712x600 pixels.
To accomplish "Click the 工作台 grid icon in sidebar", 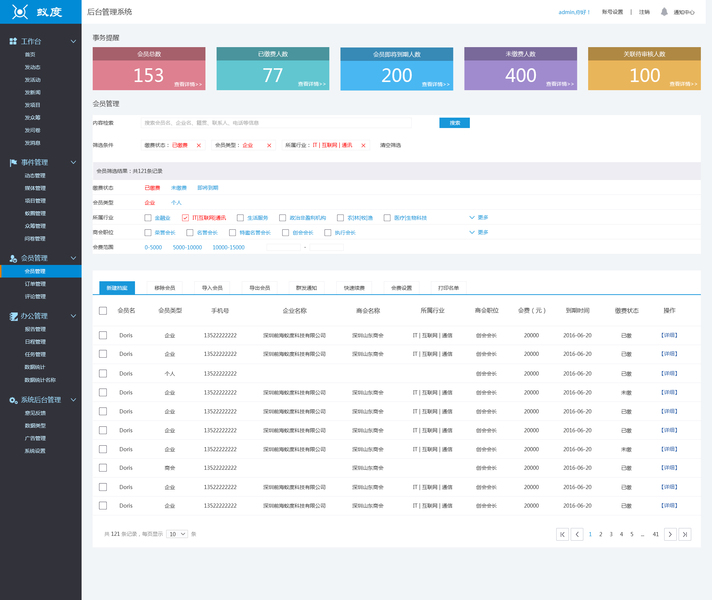I will [x=13, y=41].
